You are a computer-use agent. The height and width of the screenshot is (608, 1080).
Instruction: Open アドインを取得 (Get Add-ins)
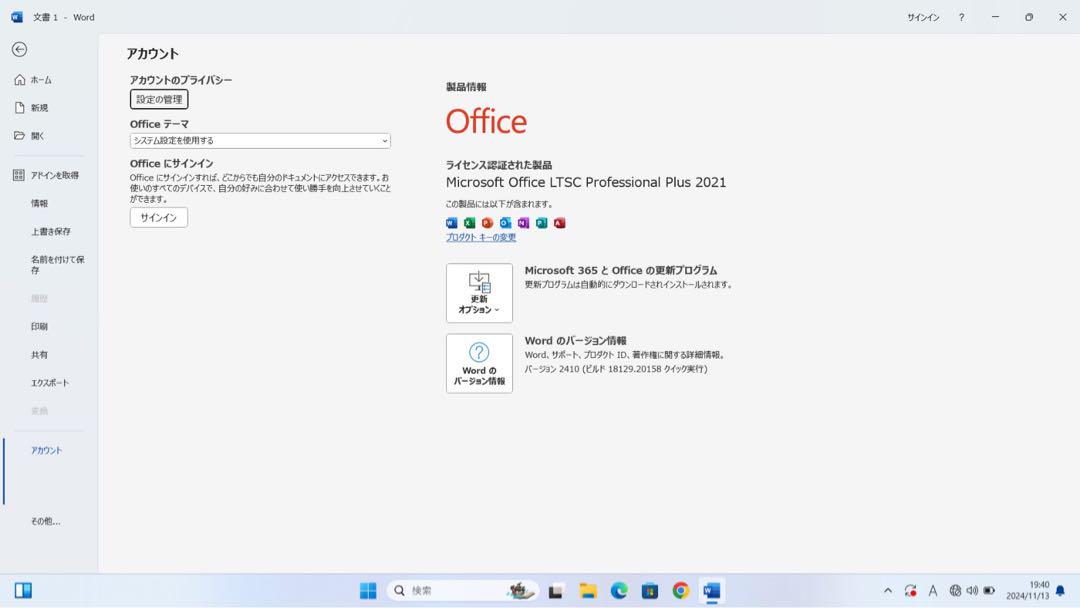(54, 176)
